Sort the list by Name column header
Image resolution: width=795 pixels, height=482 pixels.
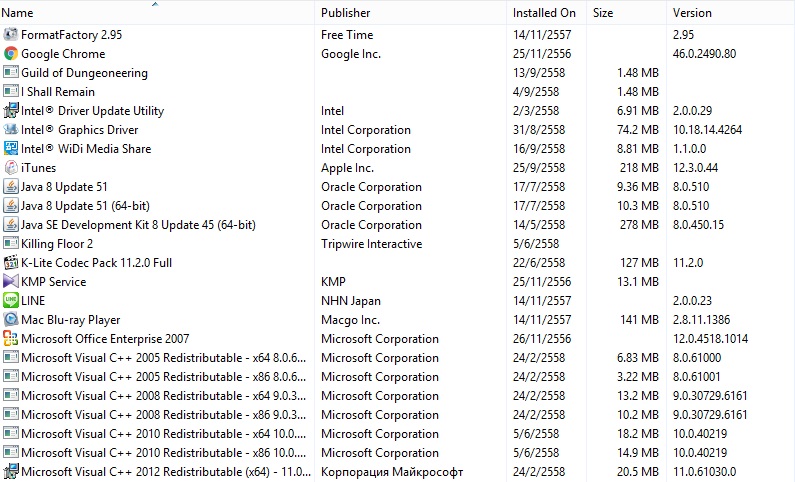tap(157, 13)
